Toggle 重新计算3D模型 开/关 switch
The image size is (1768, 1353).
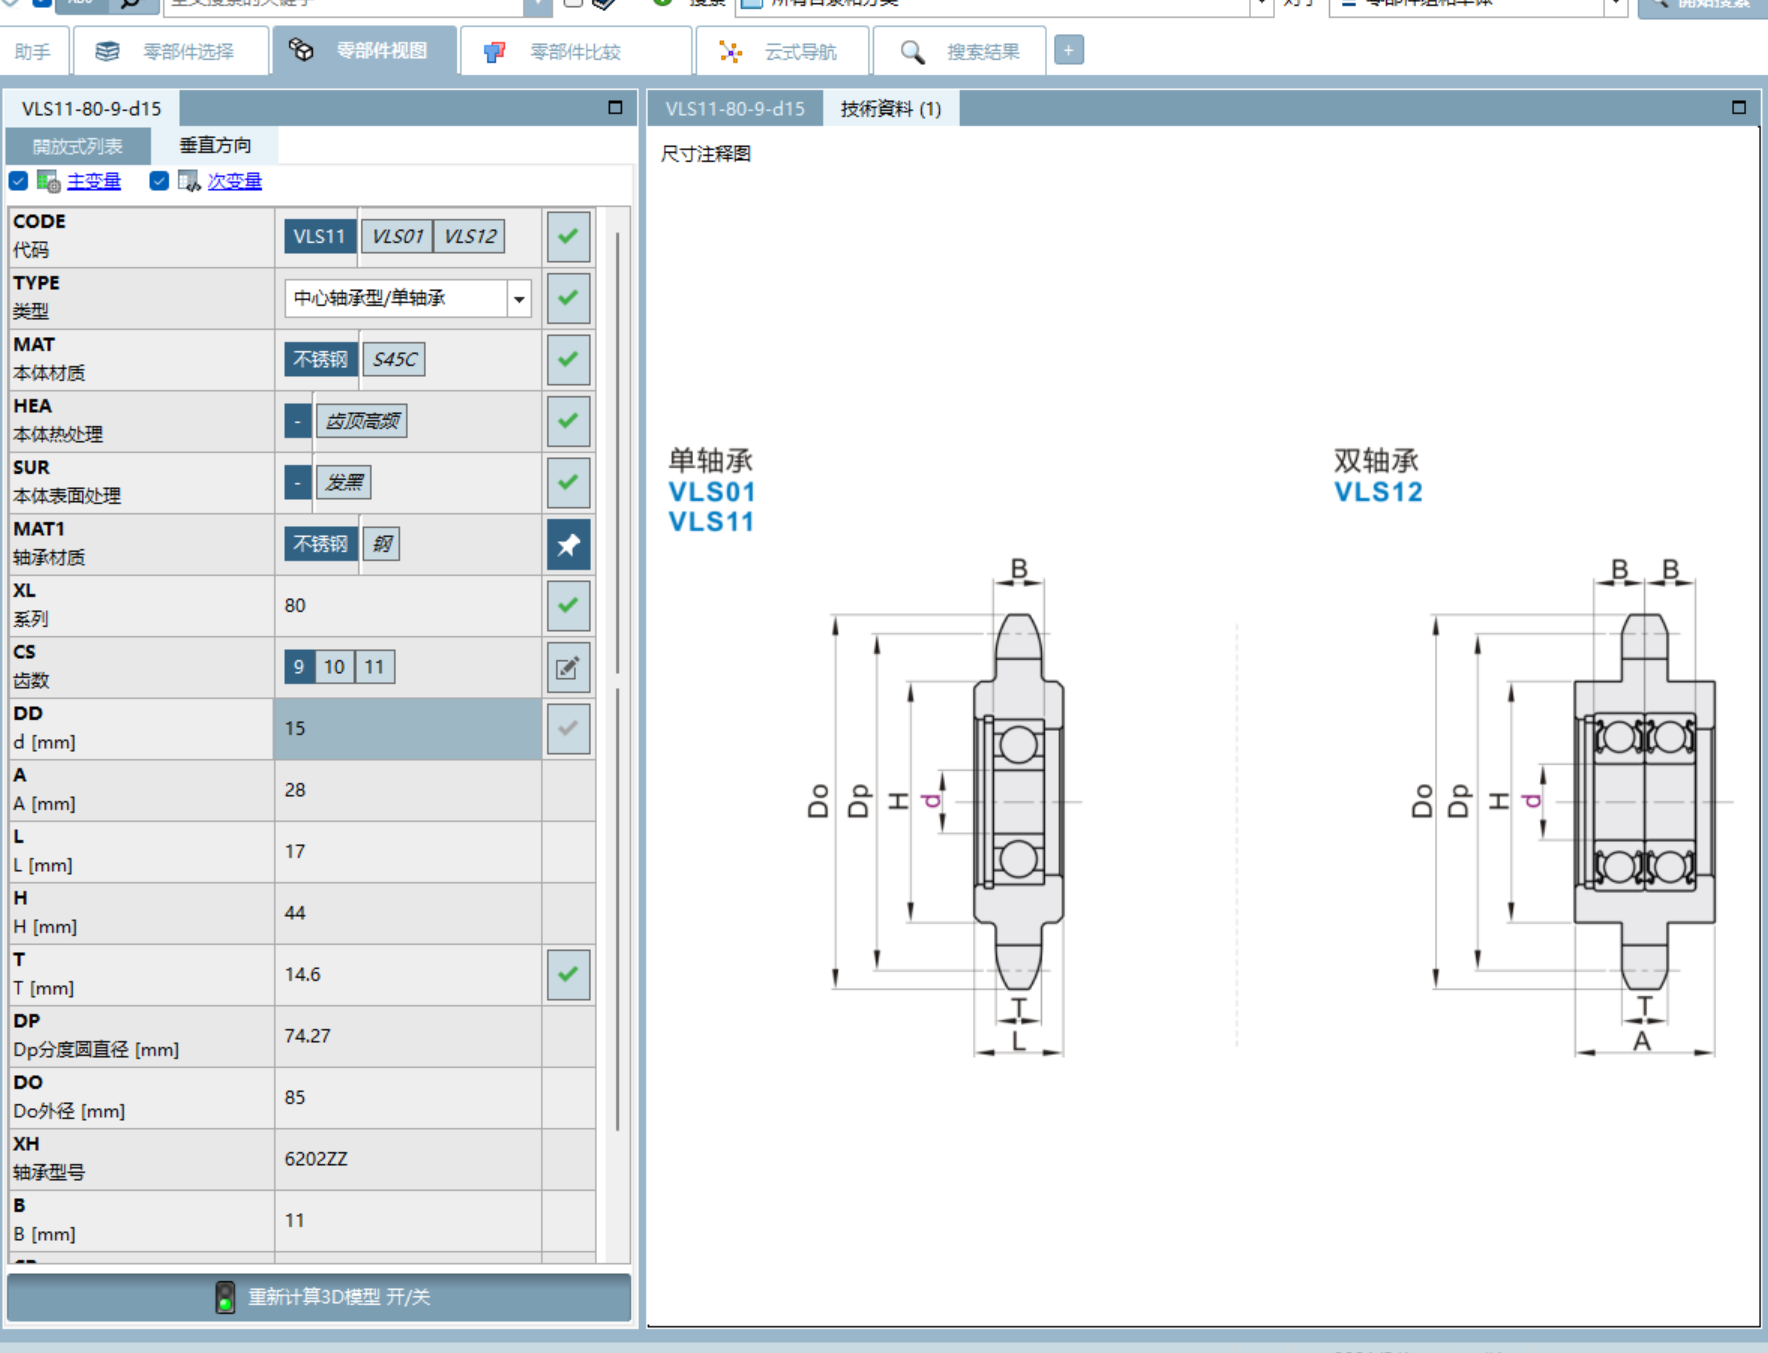tap(319, 1297)
